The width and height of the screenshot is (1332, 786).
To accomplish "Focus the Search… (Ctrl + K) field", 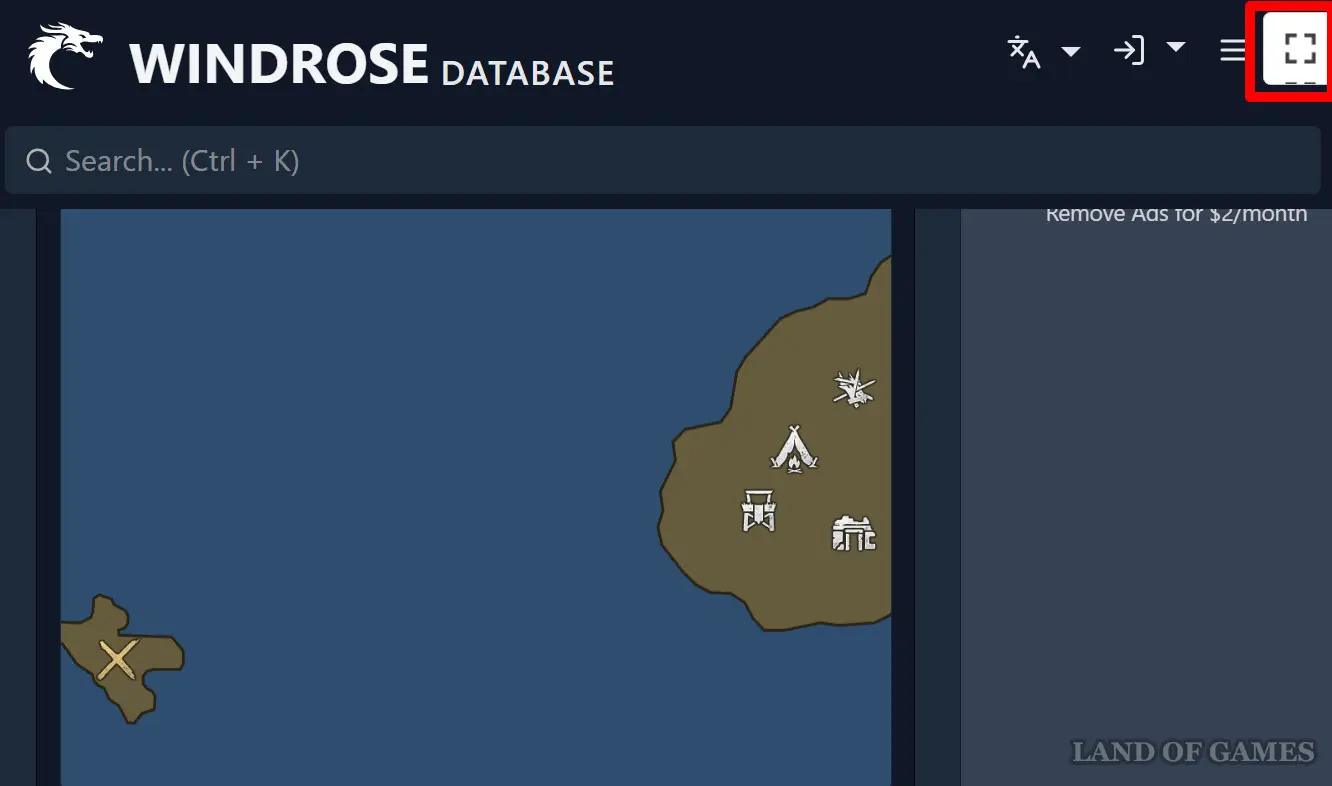I will click(x=660, y=161).
